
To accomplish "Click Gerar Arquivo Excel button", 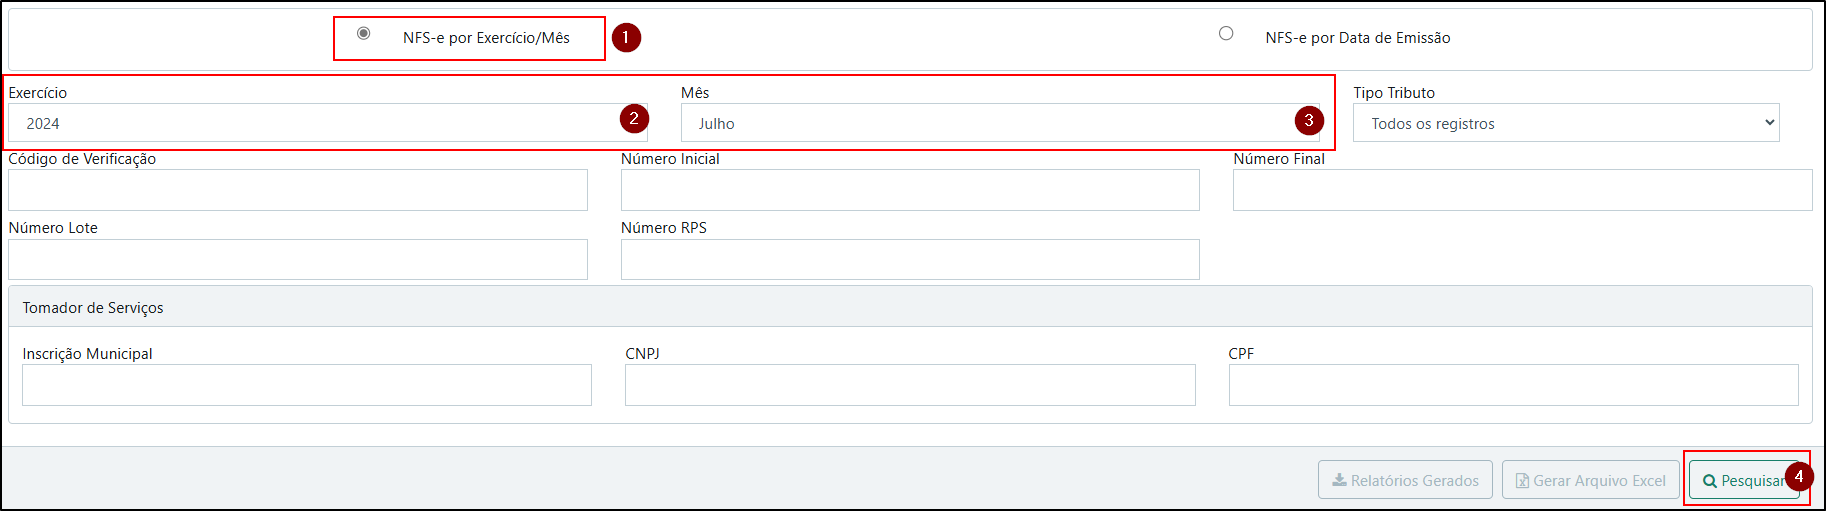I will 1590,480.
